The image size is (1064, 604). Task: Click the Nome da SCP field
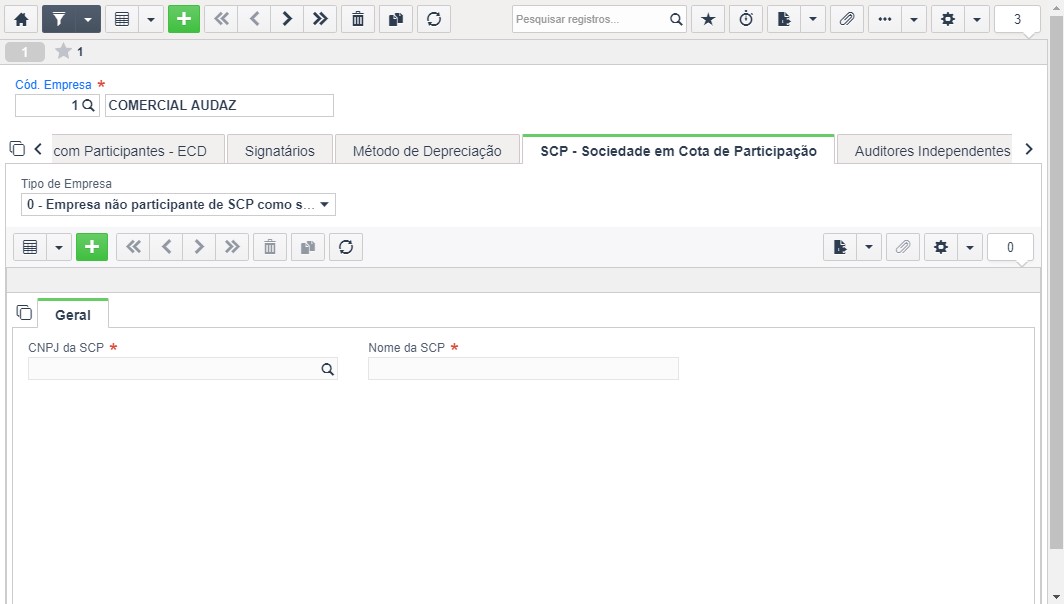click(x=523, y=369)
